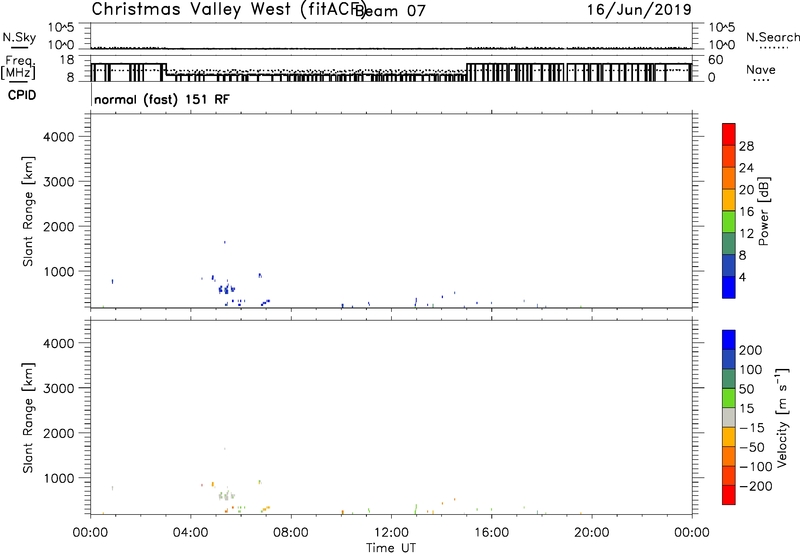Image resolution: width=800 pixels, height=554 pixels.
Task: Click the '10^5' tick right of the noise panel
Action: pos(722,28)
